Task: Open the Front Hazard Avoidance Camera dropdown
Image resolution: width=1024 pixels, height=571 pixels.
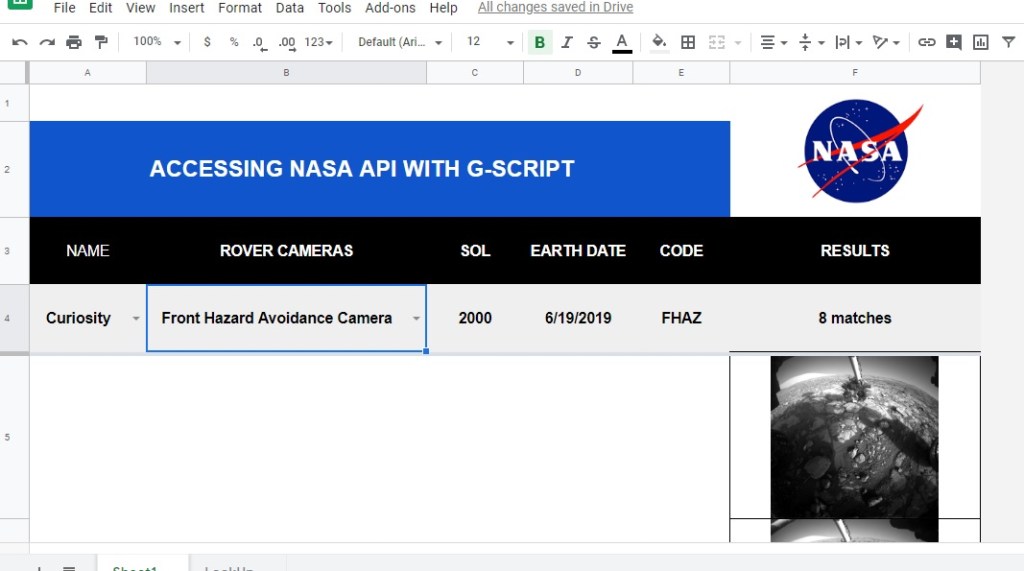Action: 415,319
